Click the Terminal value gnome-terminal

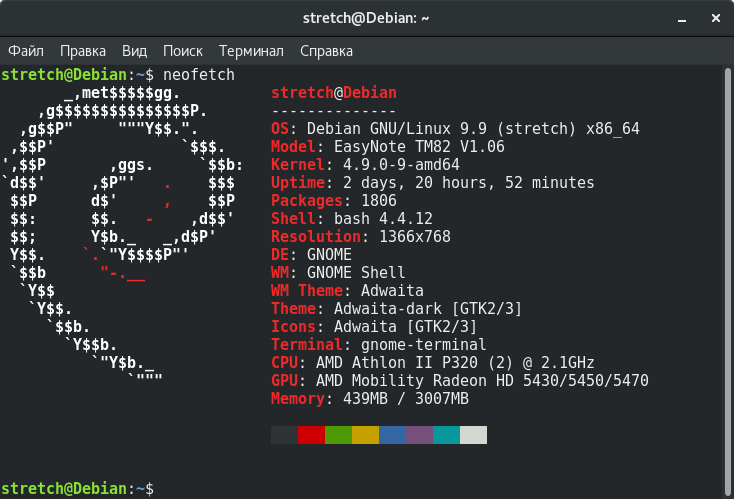[x=423, y=345]
